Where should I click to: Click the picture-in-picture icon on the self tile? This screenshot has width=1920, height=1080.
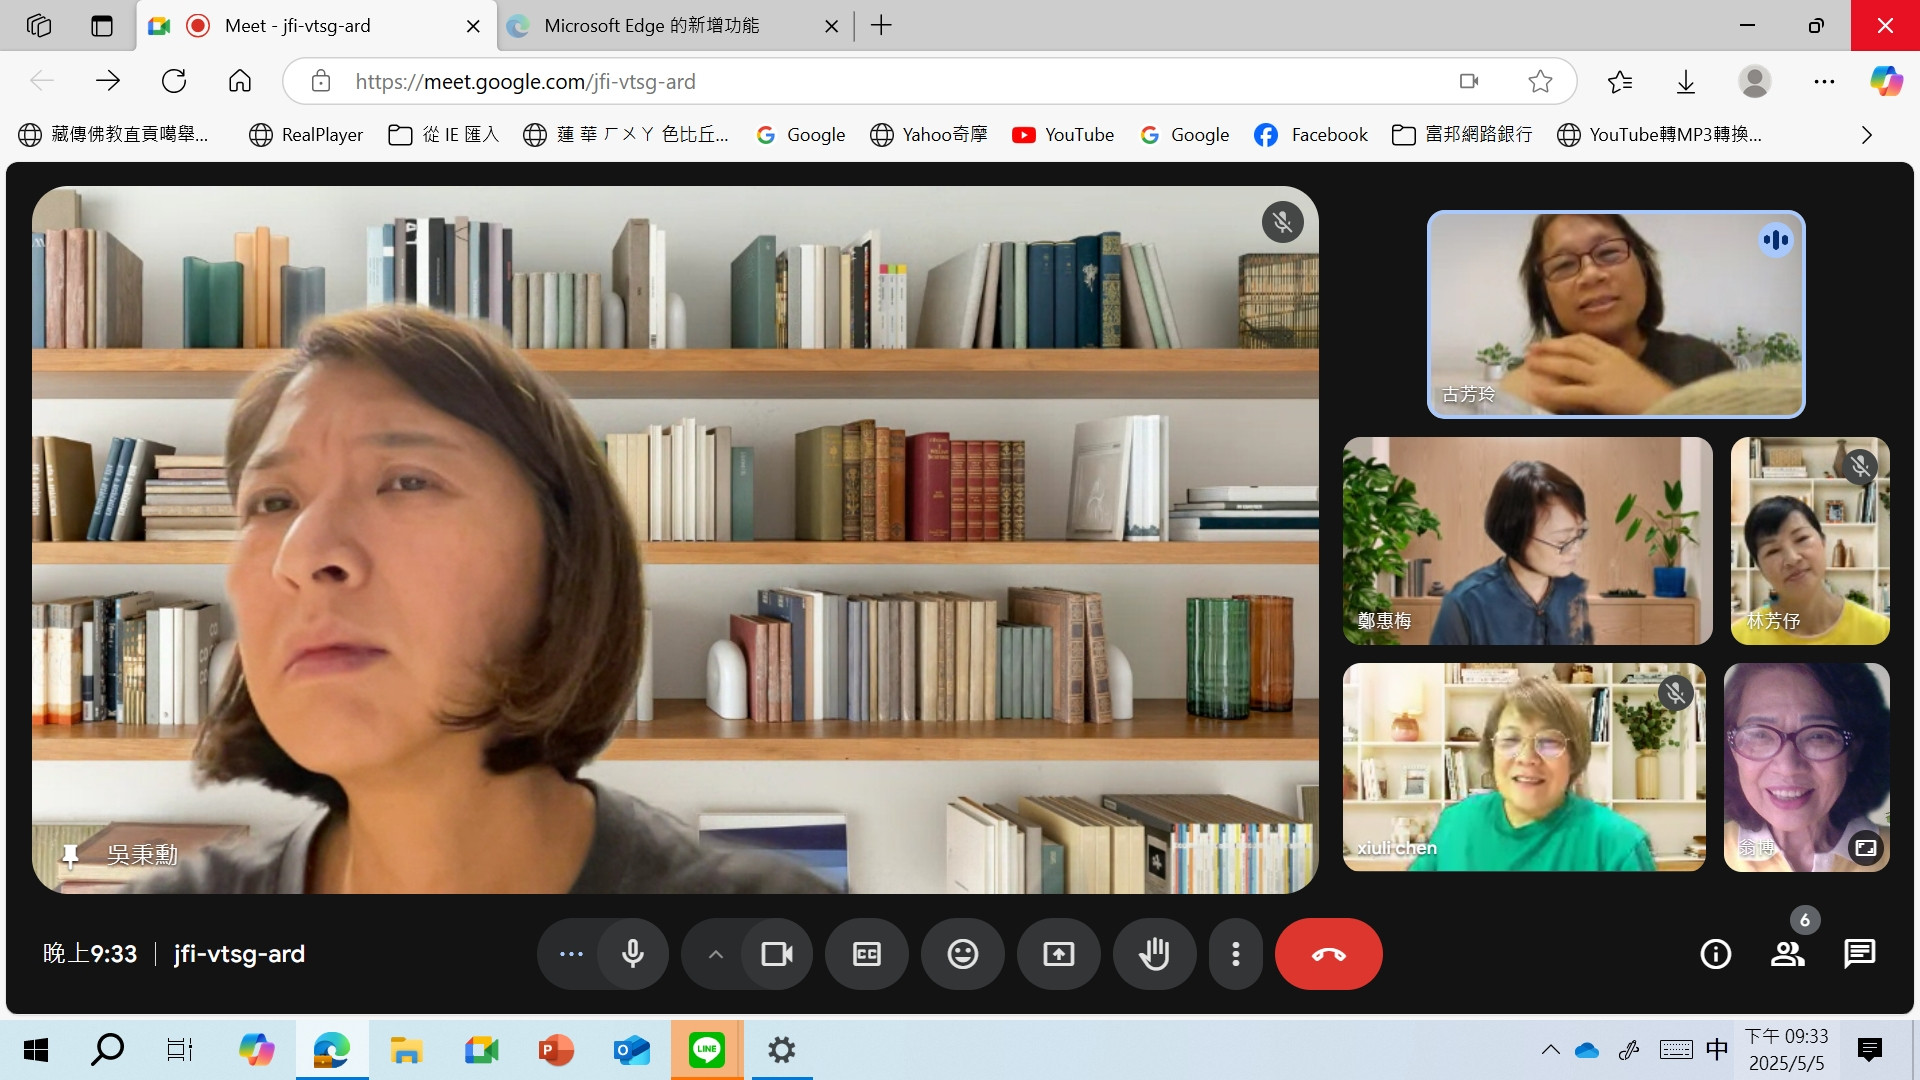(1865, 848)
